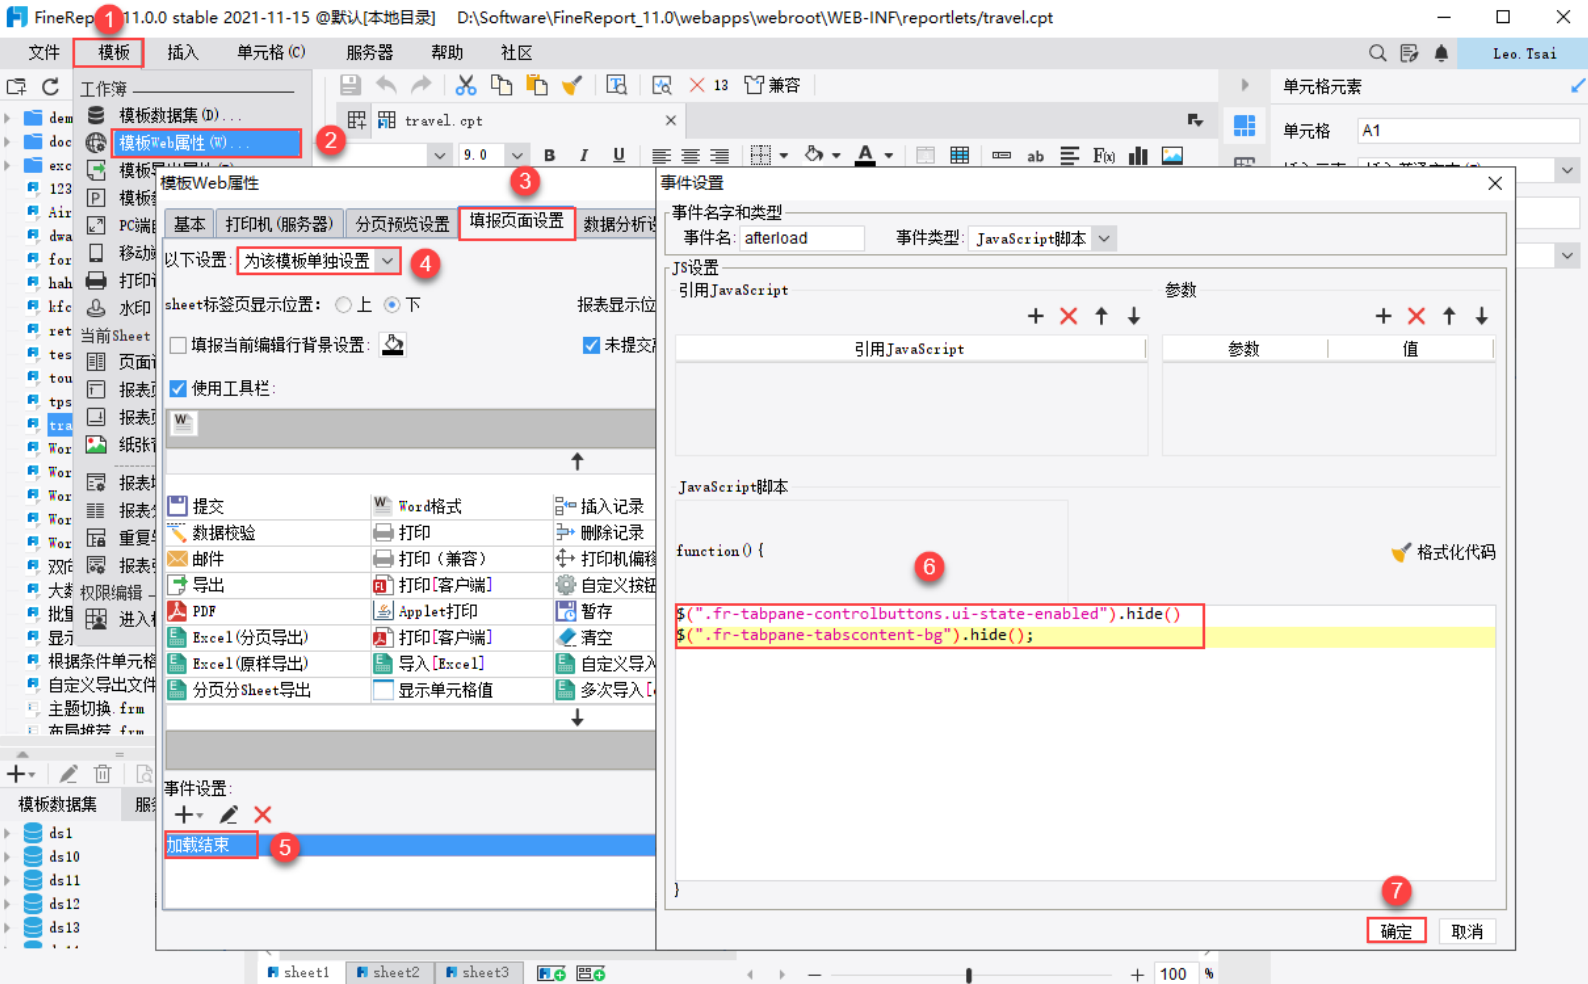This screenshot has width=1588, height=984.
Task: Toggle Underline formatting
Action: (619, 155)
